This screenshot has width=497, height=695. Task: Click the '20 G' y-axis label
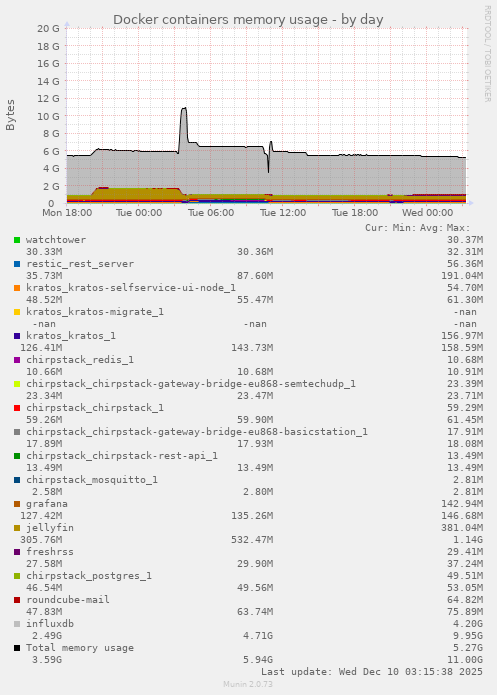[x=48, y=29]
